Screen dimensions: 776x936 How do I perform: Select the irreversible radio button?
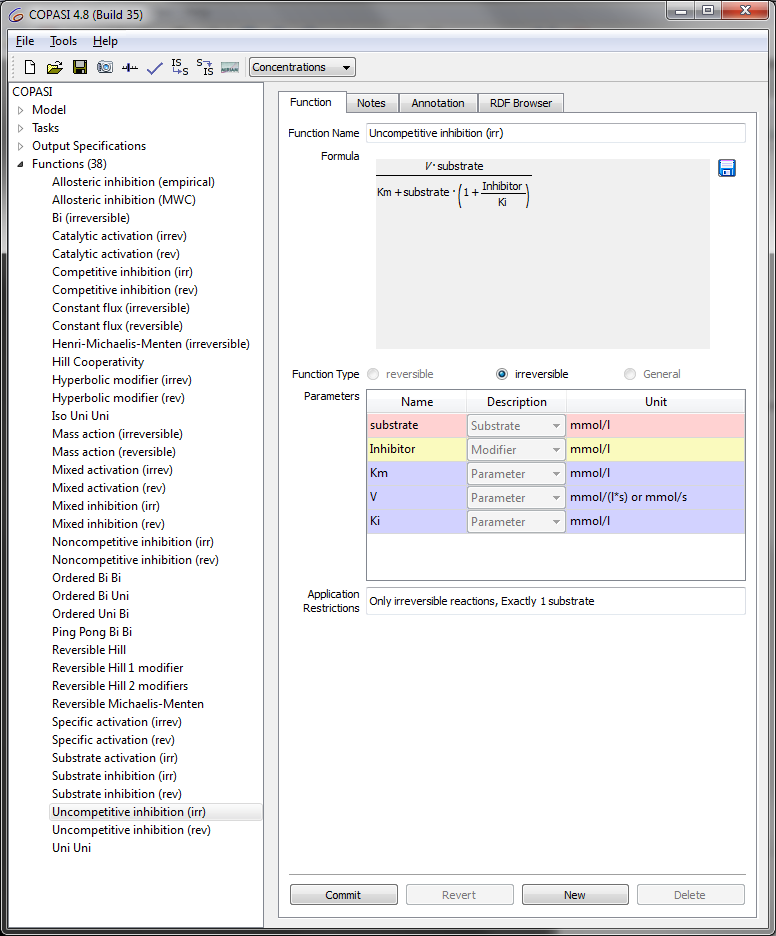pos(502,374)
